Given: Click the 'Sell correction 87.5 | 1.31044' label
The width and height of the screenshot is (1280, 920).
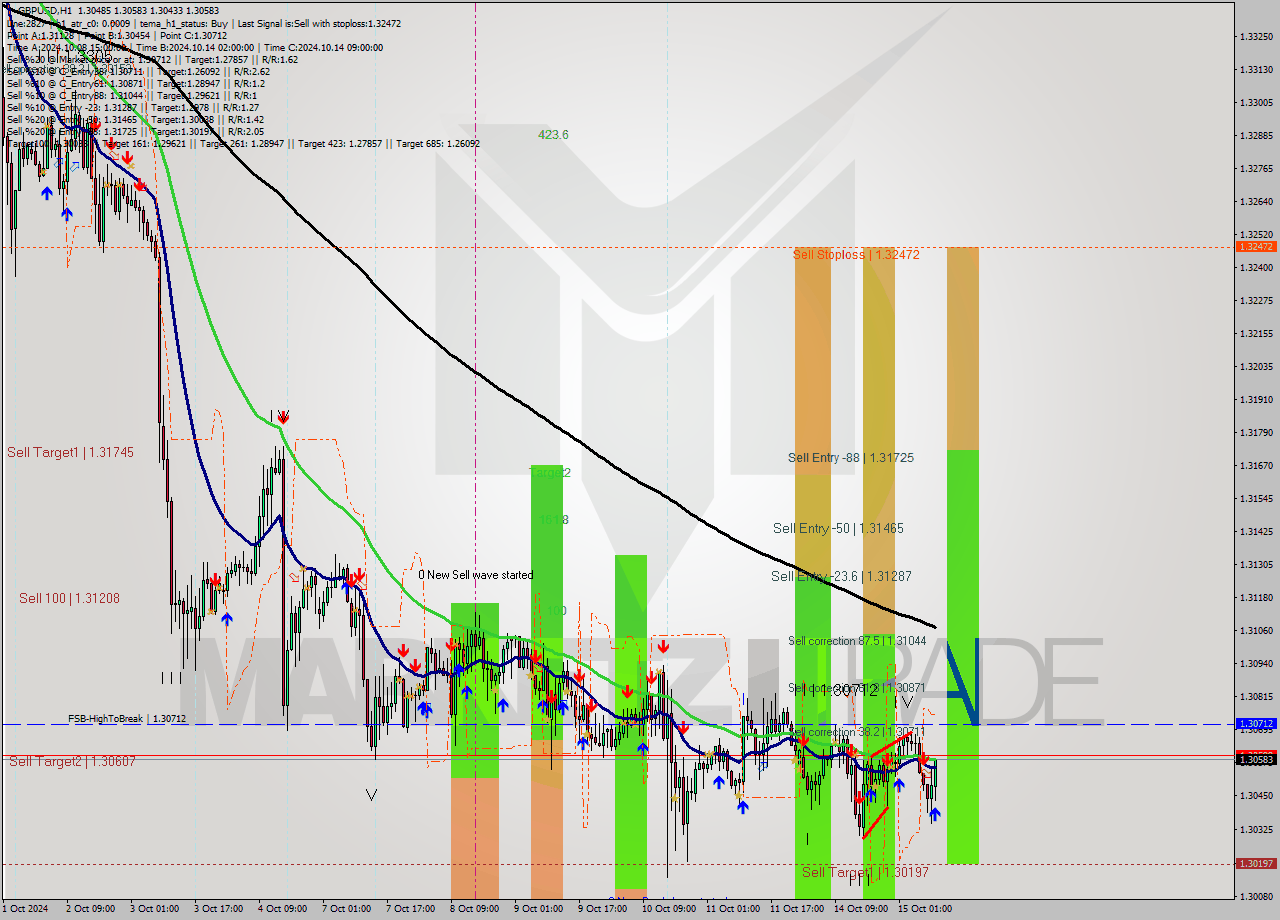Looking at the screenshot, I should (x=857, y=641).
